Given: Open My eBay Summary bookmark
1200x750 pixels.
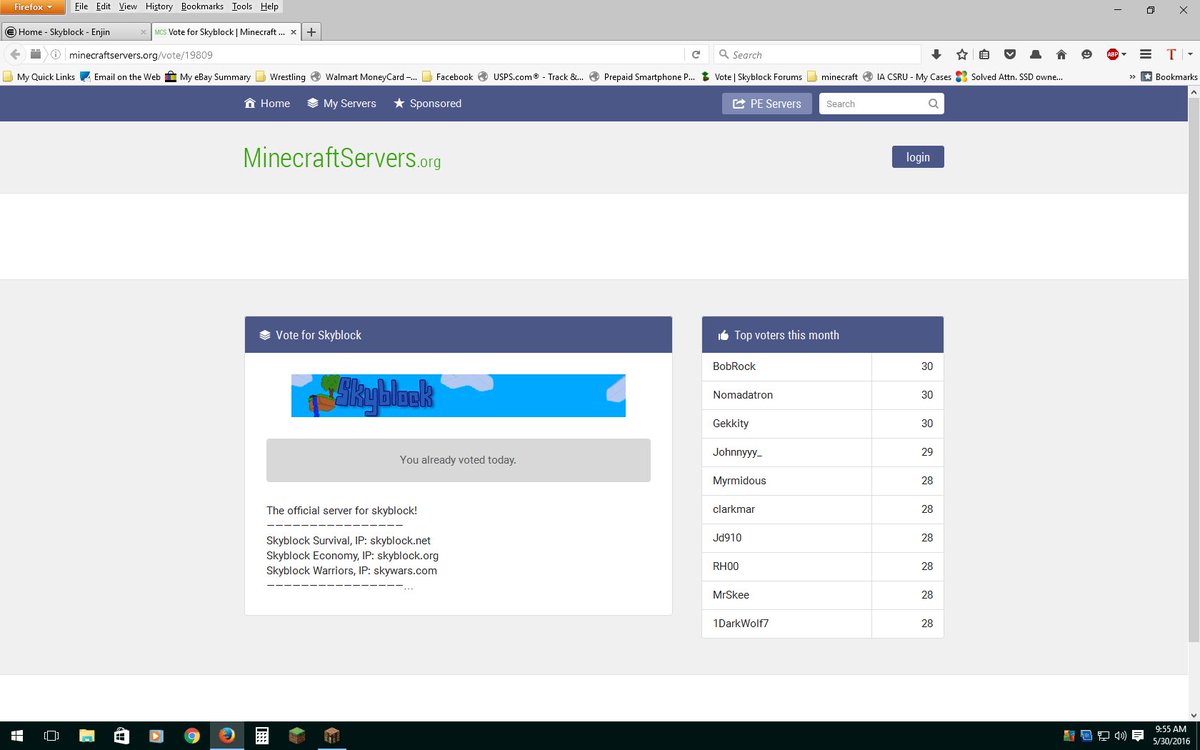Looking at the screenshot, I should pos(208,76).
